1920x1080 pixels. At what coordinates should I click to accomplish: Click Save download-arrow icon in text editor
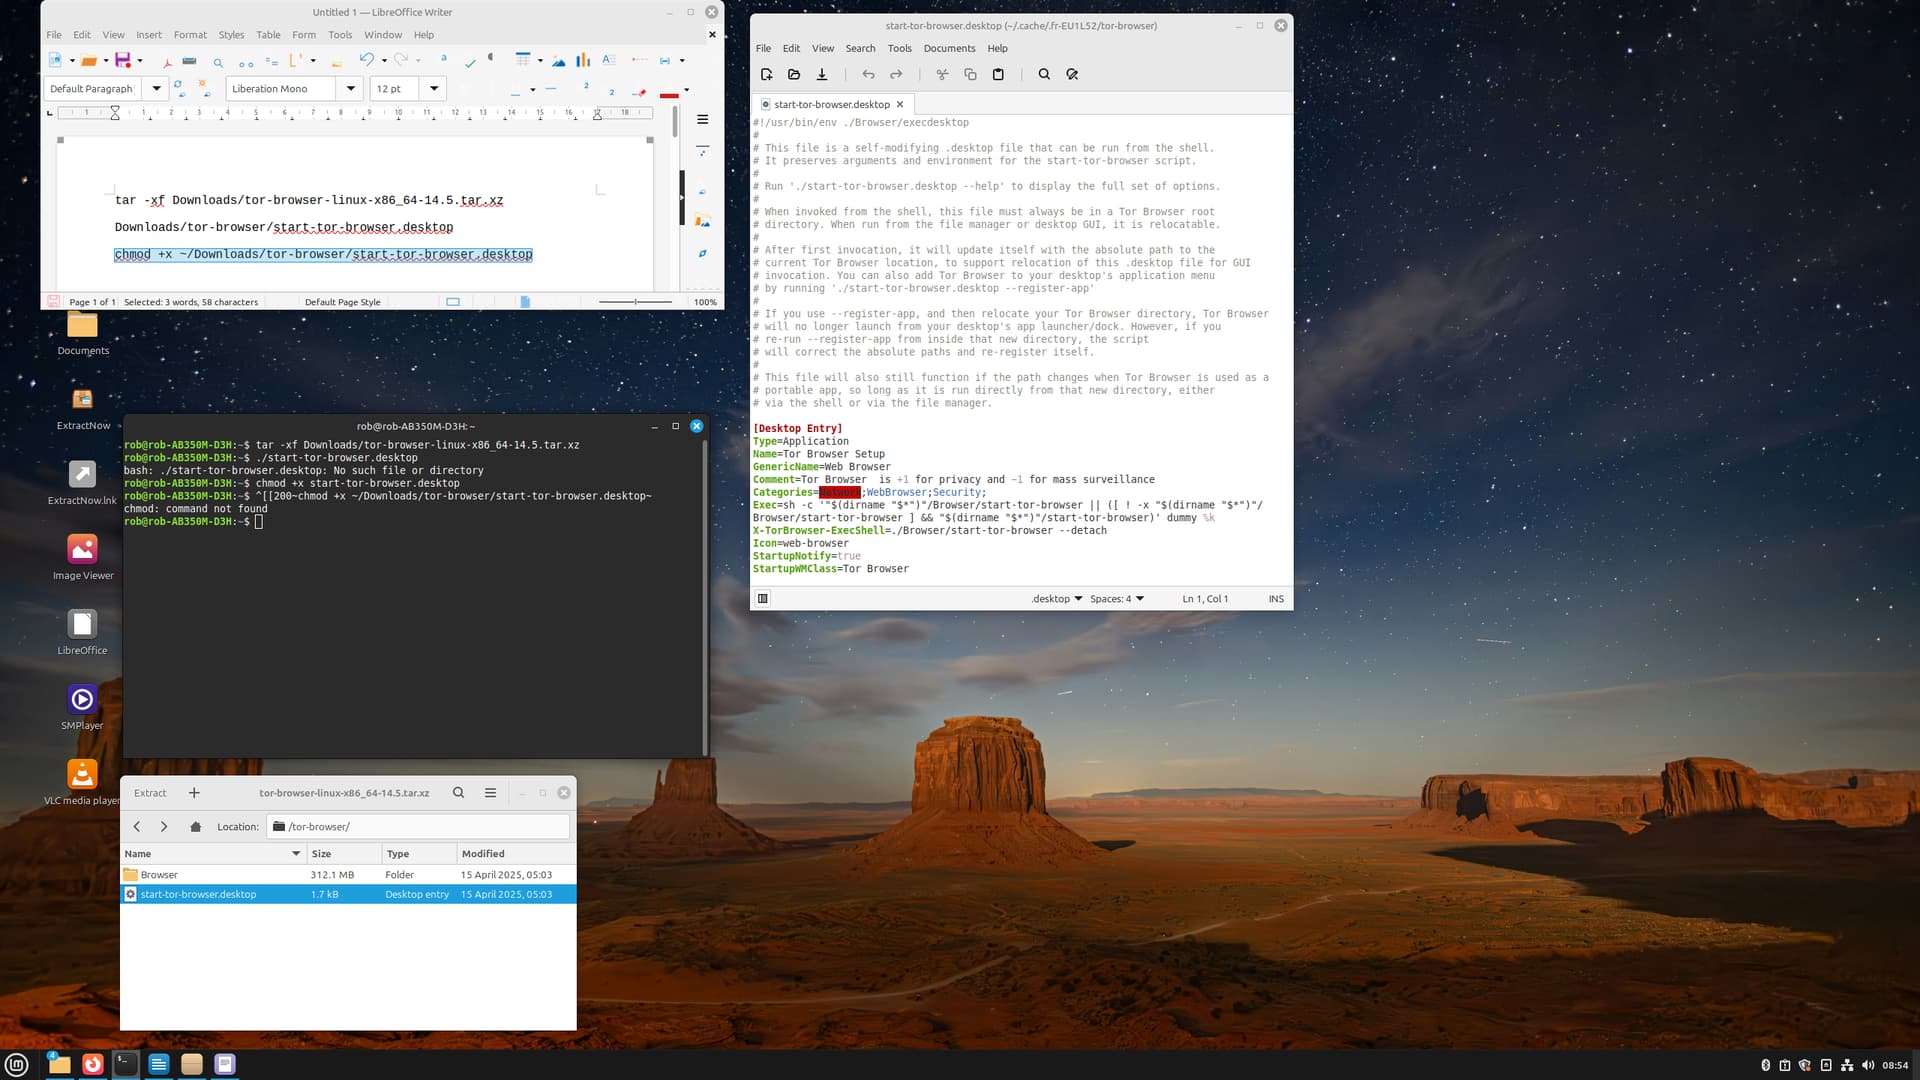click(x=822, y=74)
